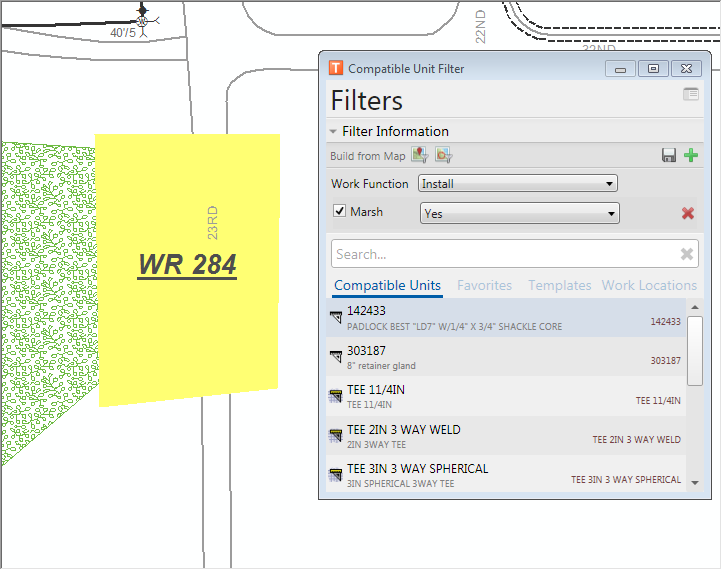
Task: Click the Build from Map label
Action: pos(367,156)
